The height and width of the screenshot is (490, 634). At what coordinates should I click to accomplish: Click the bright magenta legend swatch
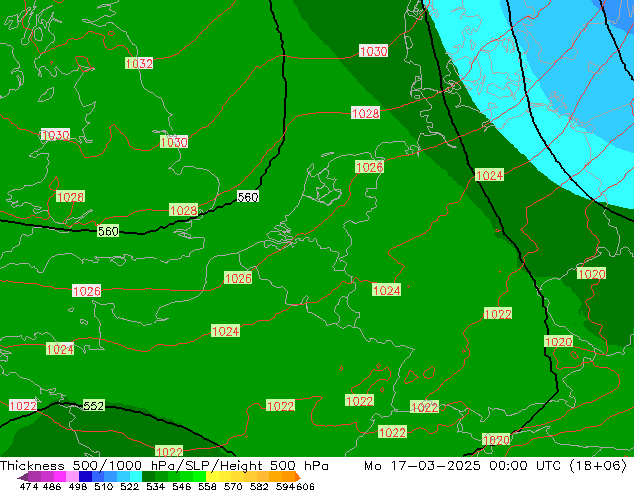(60, 477)
